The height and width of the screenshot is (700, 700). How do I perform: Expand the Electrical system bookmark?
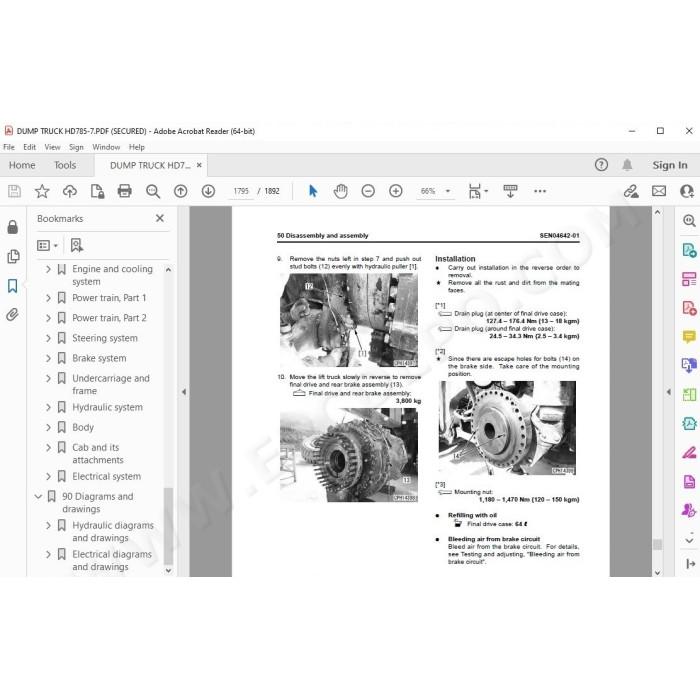[x=48, y=476]
